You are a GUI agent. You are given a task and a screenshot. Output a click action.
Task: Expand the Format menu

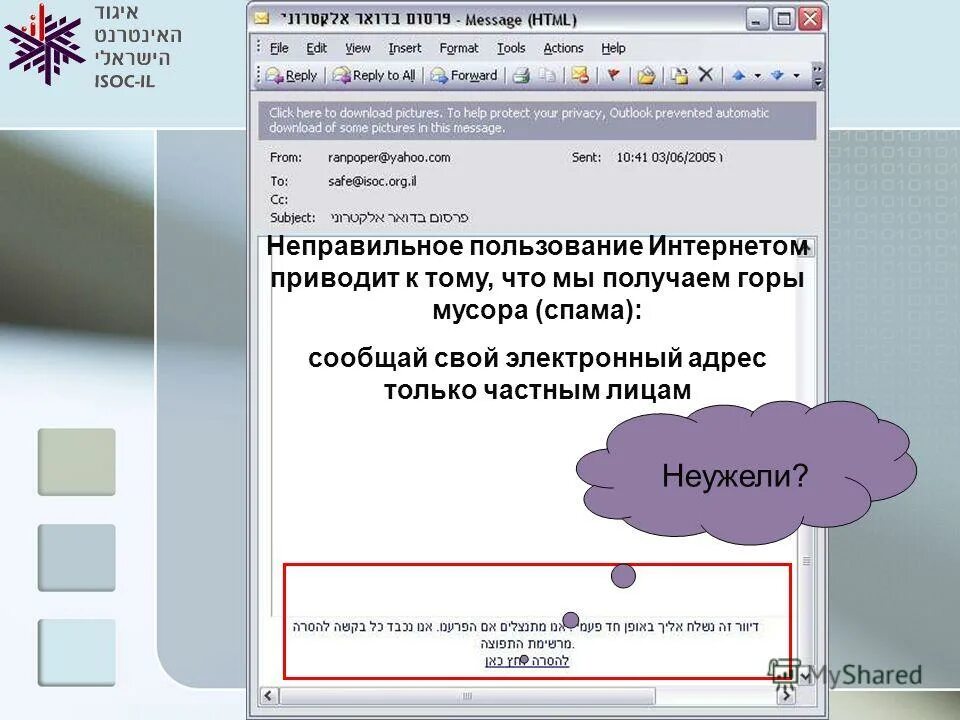[460, 47]
